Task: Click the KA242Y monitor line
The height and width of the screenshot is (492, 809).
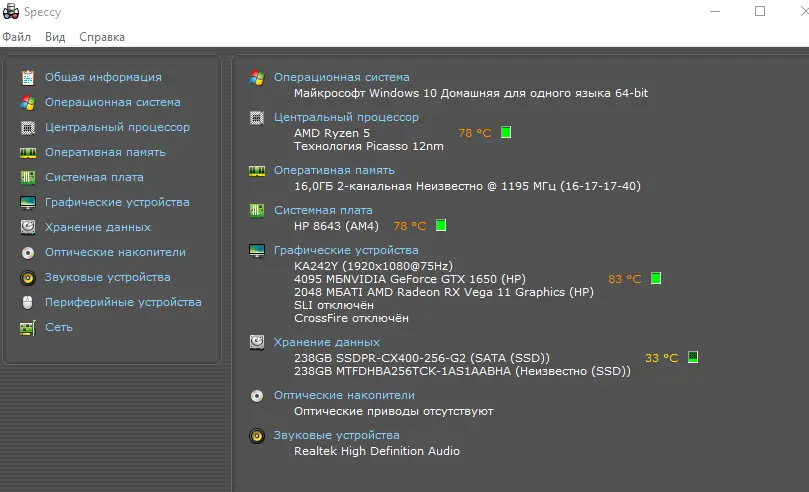Action: [374, 266]
